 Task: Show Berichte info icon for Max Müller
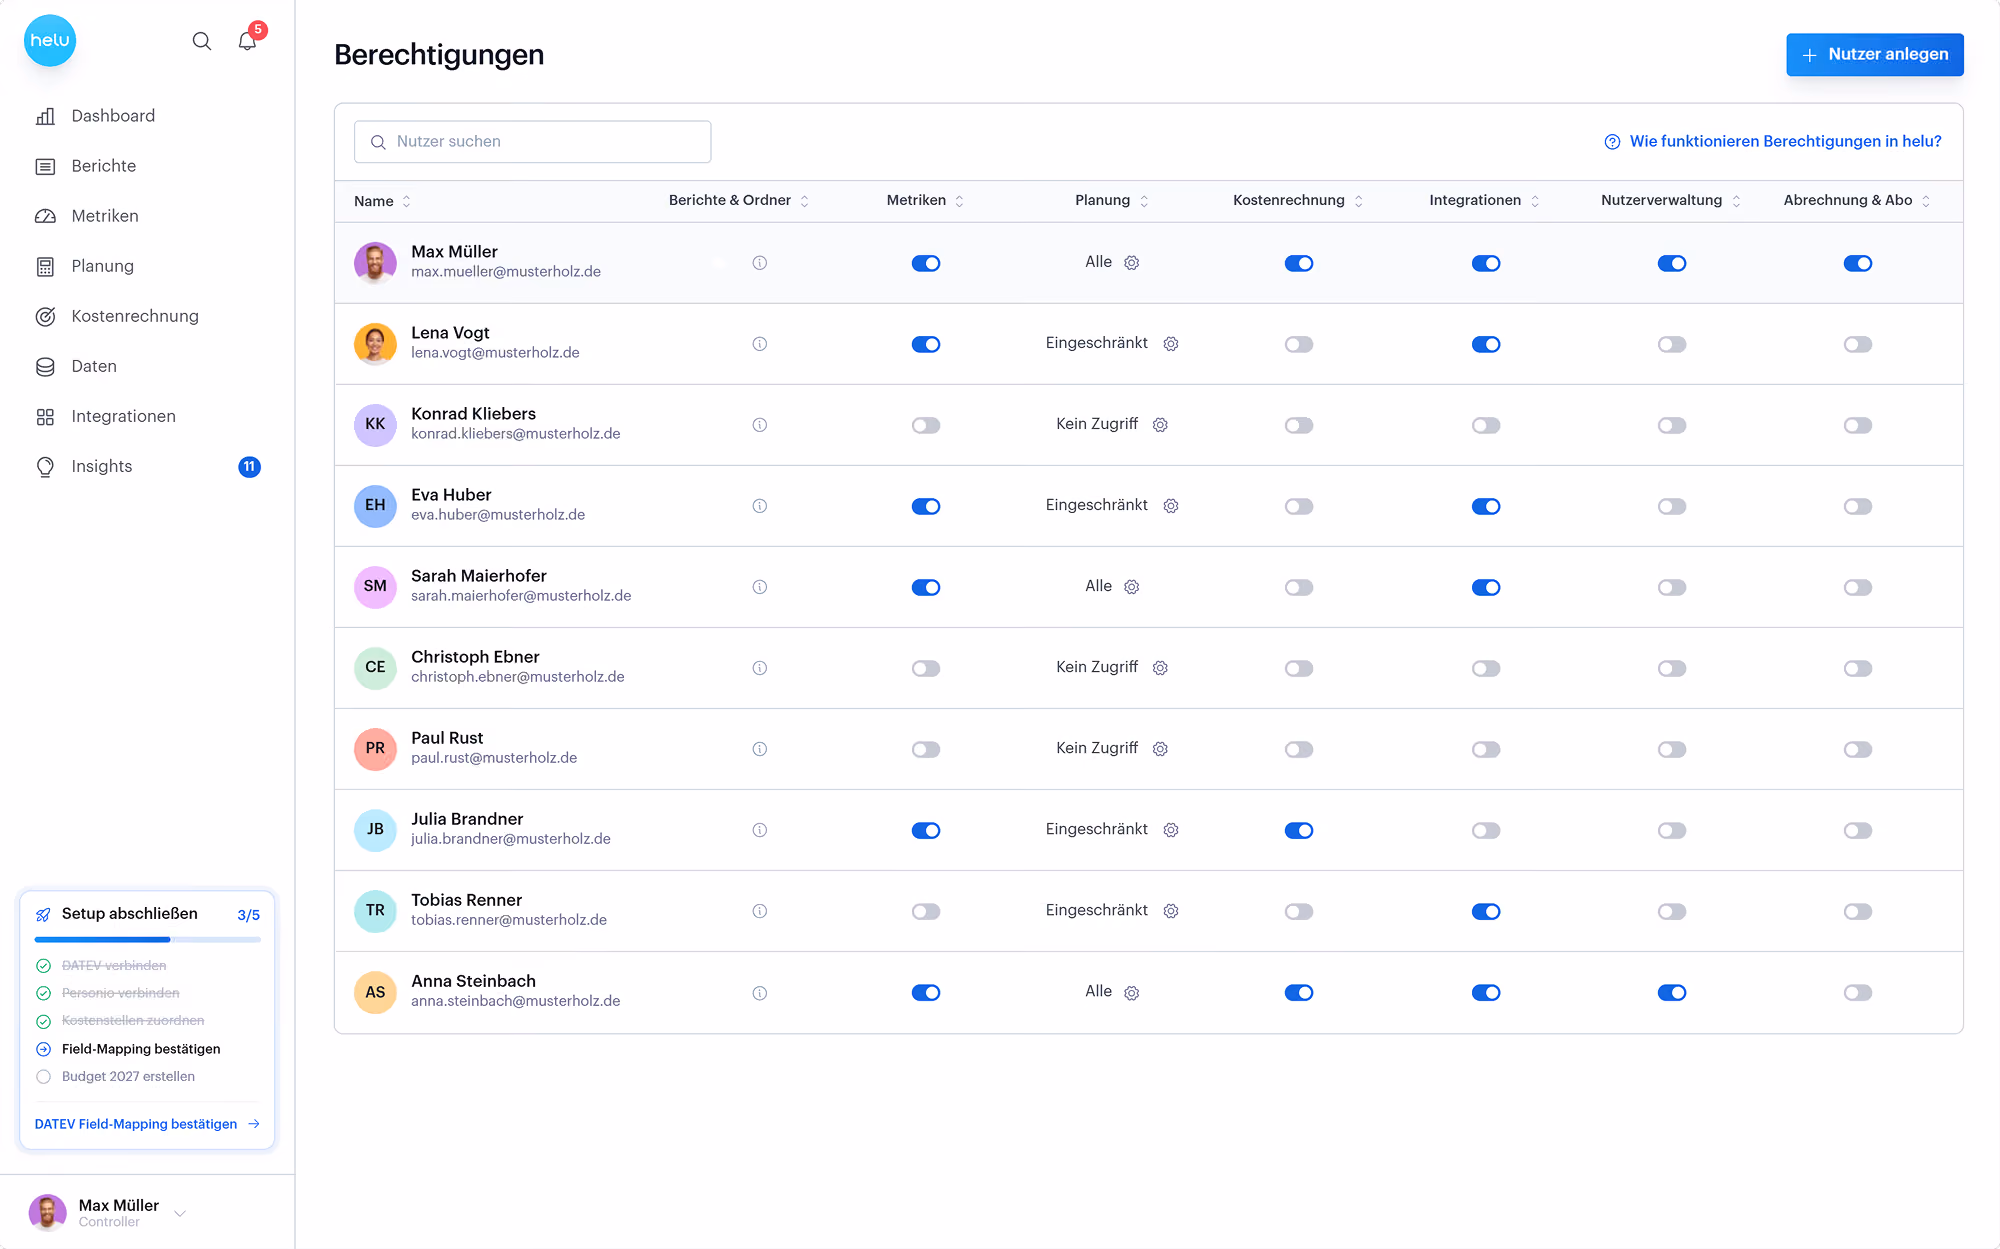(x=760, y=263)
